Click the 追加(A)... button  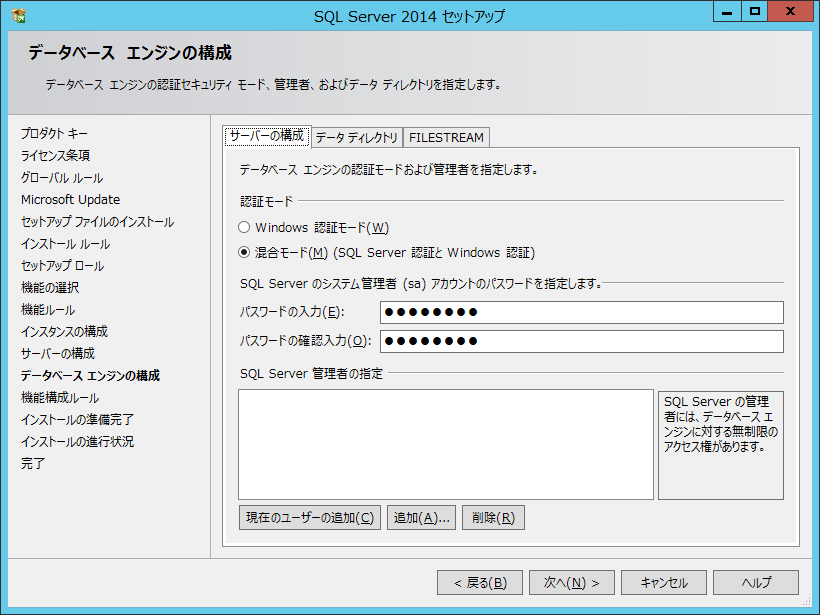pos(422,518)
